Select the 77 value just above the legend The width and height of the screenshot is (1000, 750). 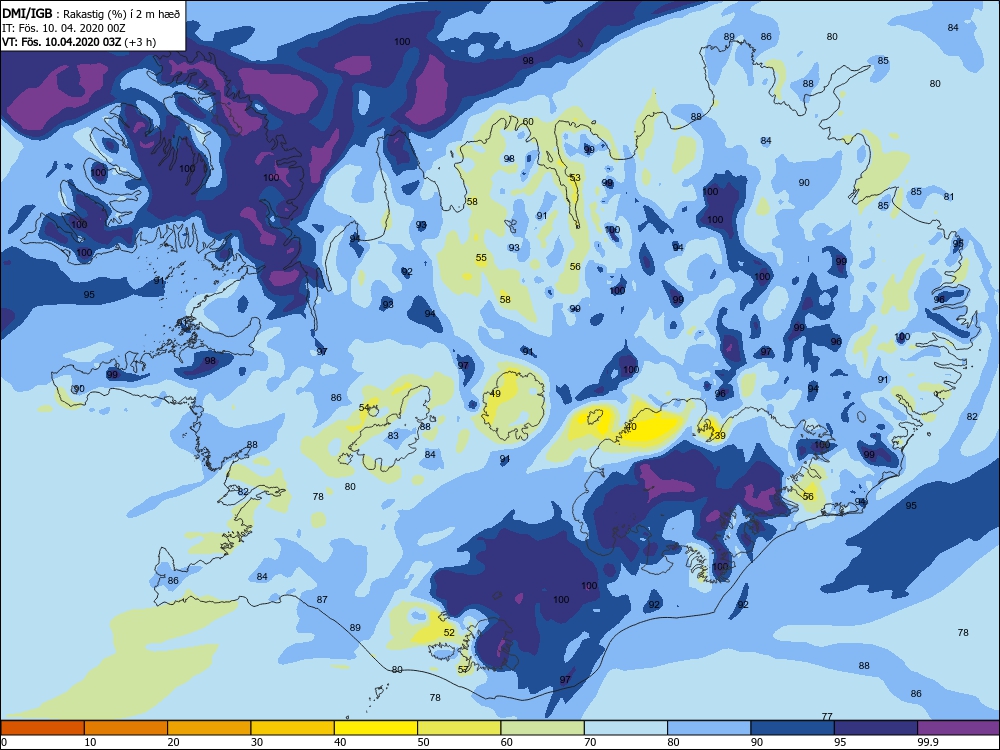click(827, 716)
